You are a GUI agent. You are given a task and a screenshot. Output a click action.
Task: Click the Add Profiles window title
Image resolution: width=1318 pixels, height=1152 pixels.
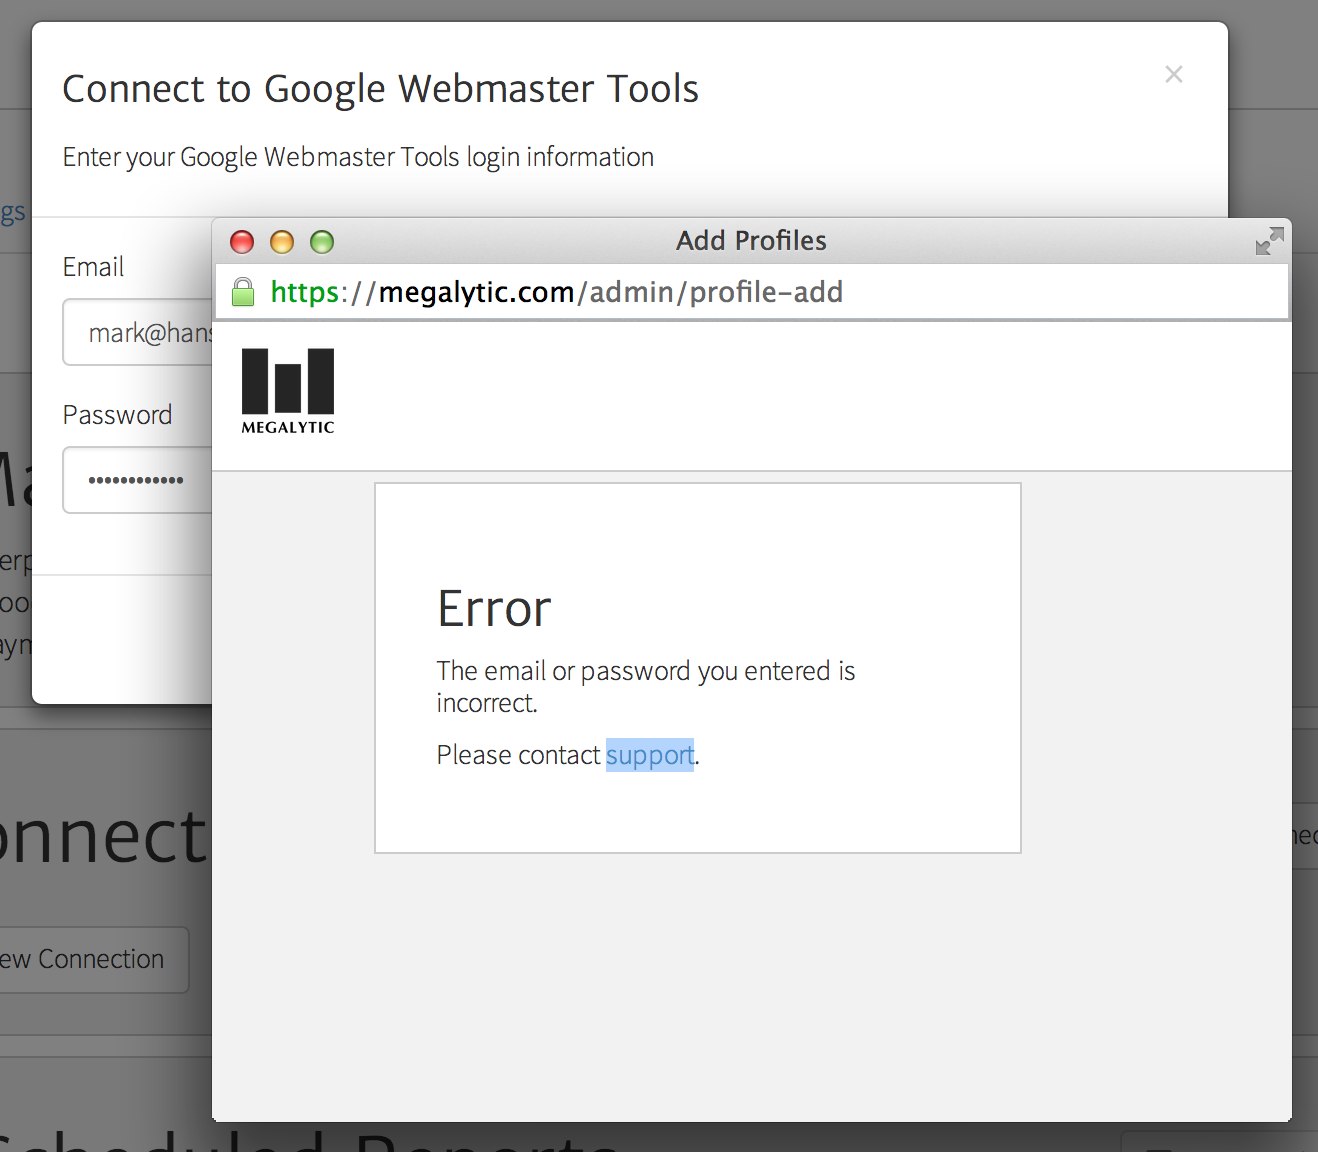[x=751, y=241]
